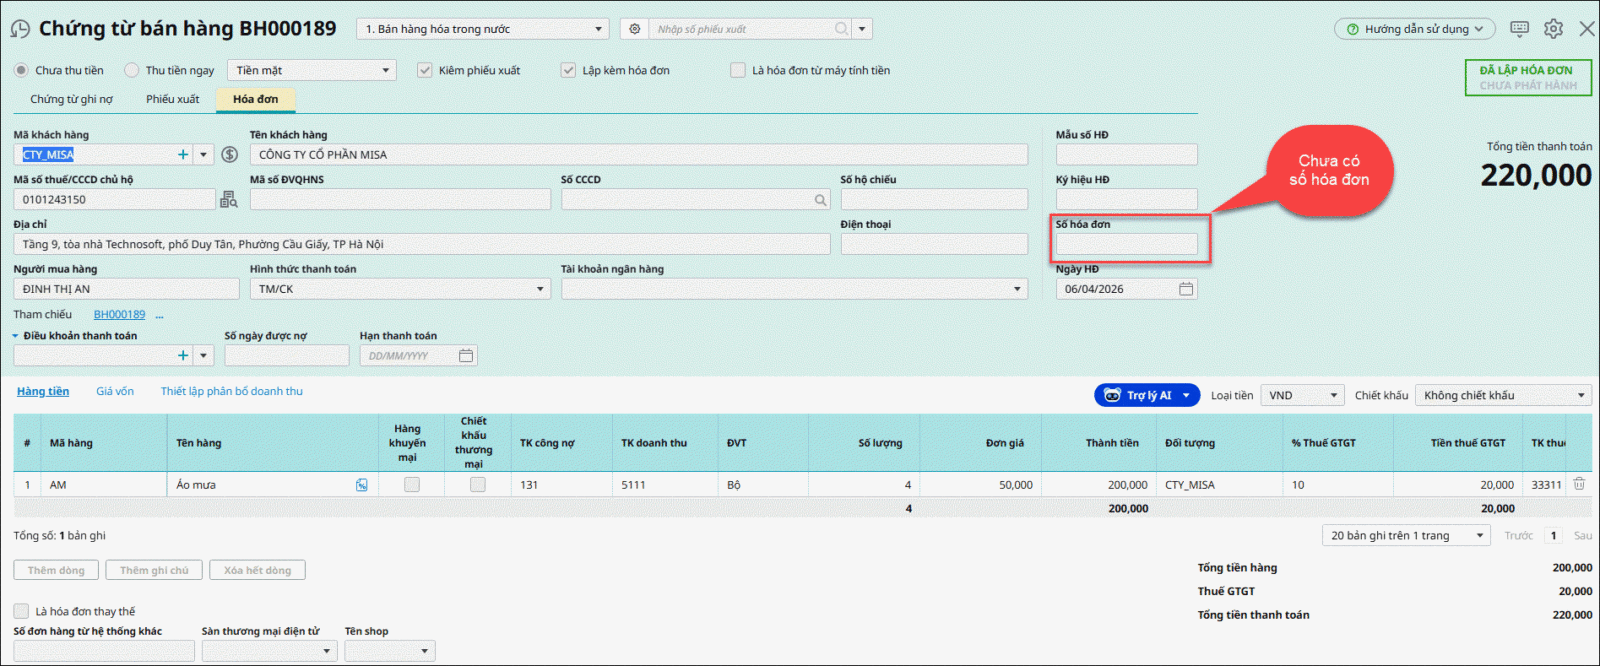Viewport: 1600px width, 666px height.
Task: Switch to the Phiếu xuất tab
Action: pyautogui.click(x=173, y=99)
